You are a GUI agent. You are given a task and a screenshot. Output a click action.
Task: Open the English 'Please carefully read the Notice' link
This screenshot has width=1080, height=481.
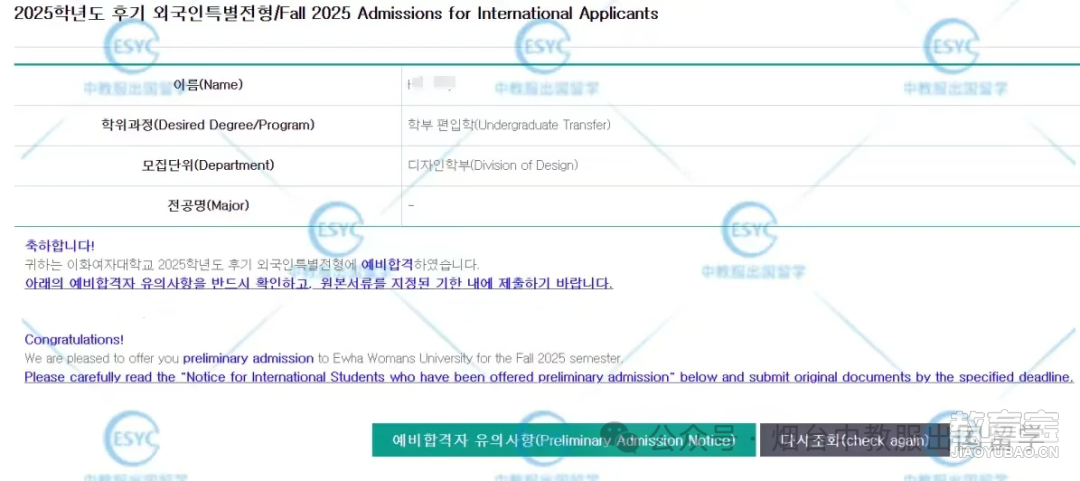coord(549,377)
